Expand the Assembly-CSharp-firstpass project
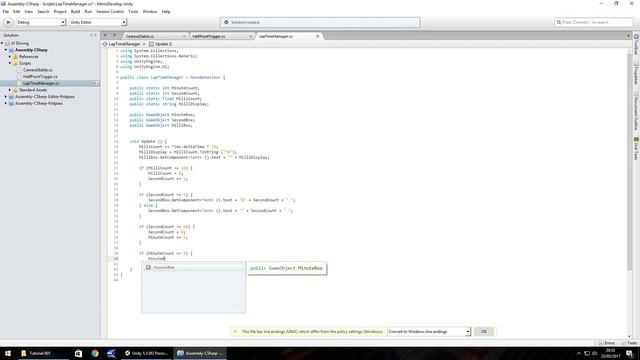 click(6, 103)
